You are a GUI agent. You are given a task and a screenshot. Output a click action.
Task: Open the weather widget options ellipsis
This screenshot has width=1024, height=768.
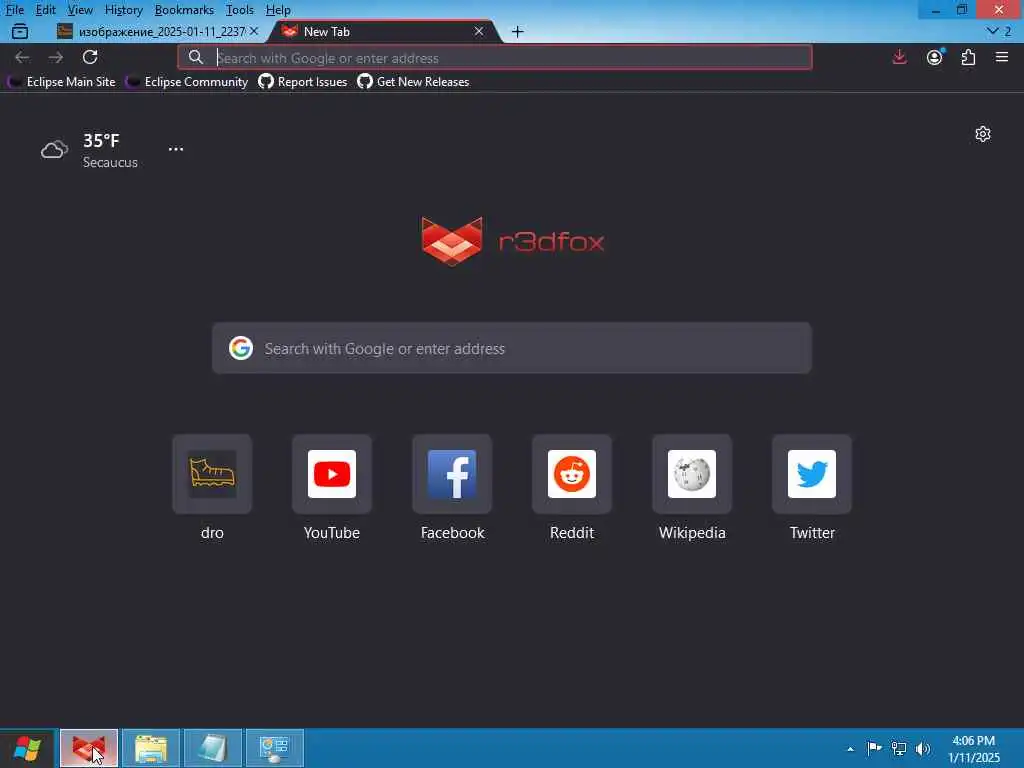[176, 149]
